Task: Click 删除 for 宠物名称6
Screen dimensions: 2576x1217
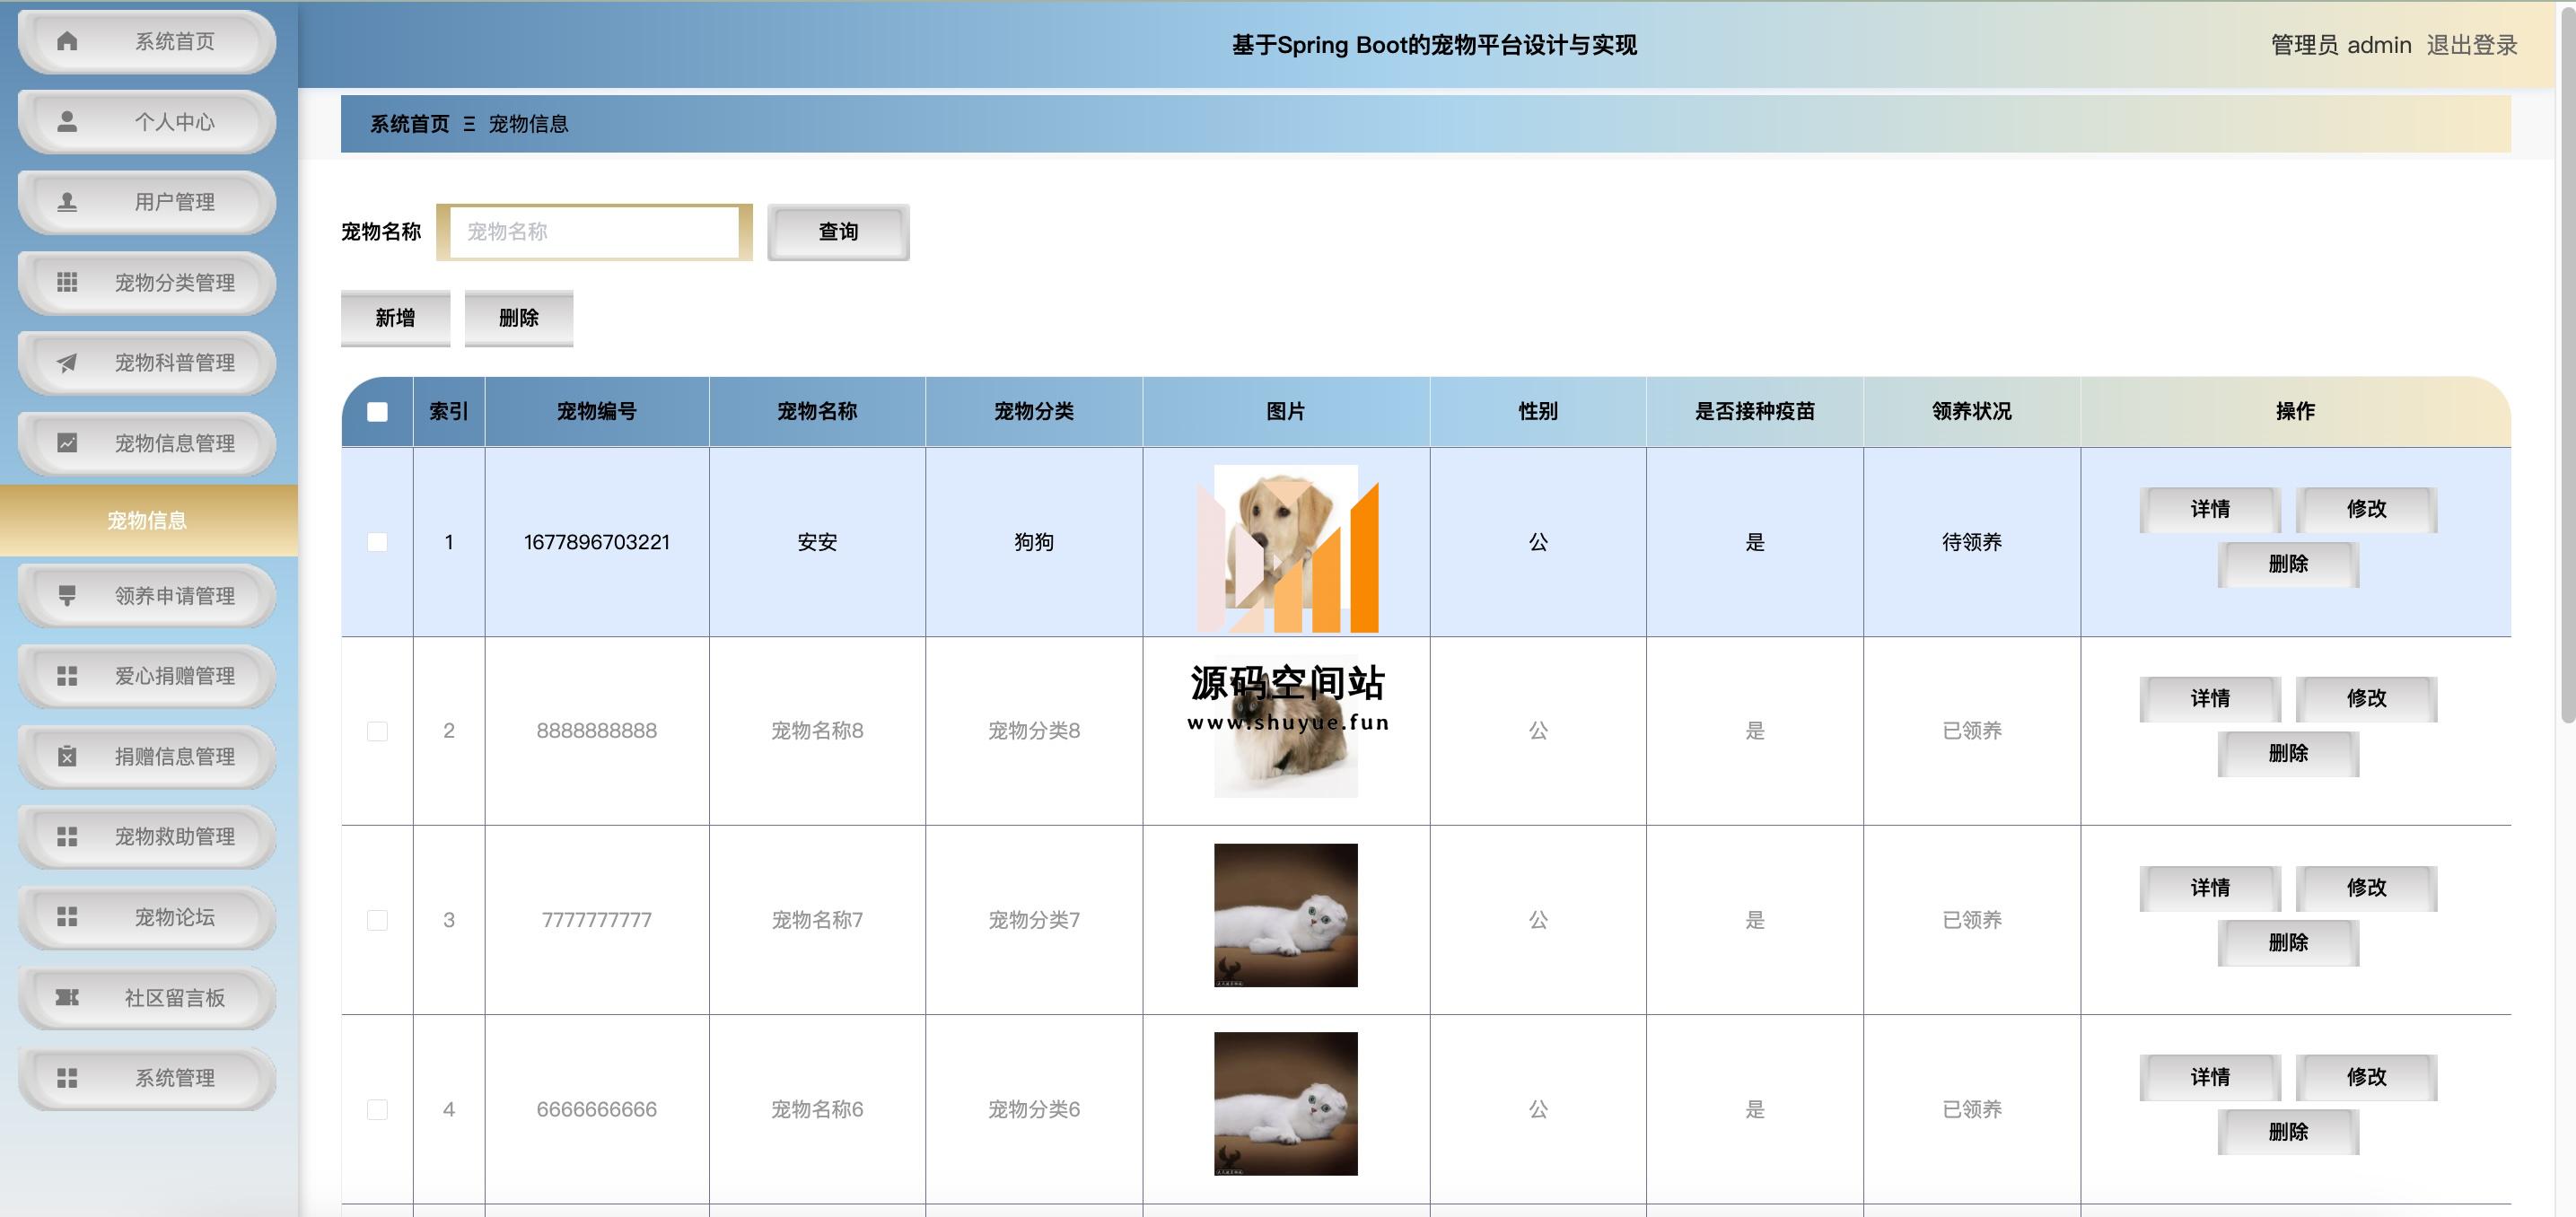Action: point(2288,1132)
